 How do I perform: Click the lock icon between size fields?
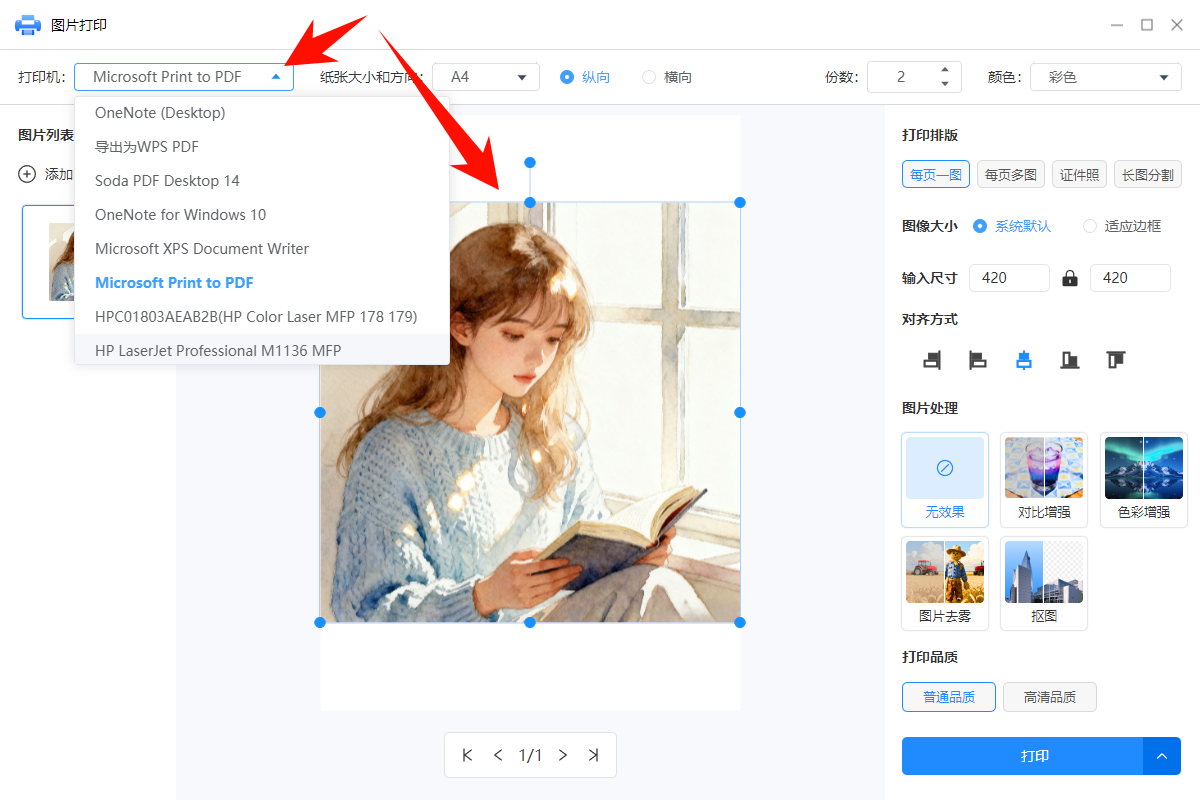1069,277
